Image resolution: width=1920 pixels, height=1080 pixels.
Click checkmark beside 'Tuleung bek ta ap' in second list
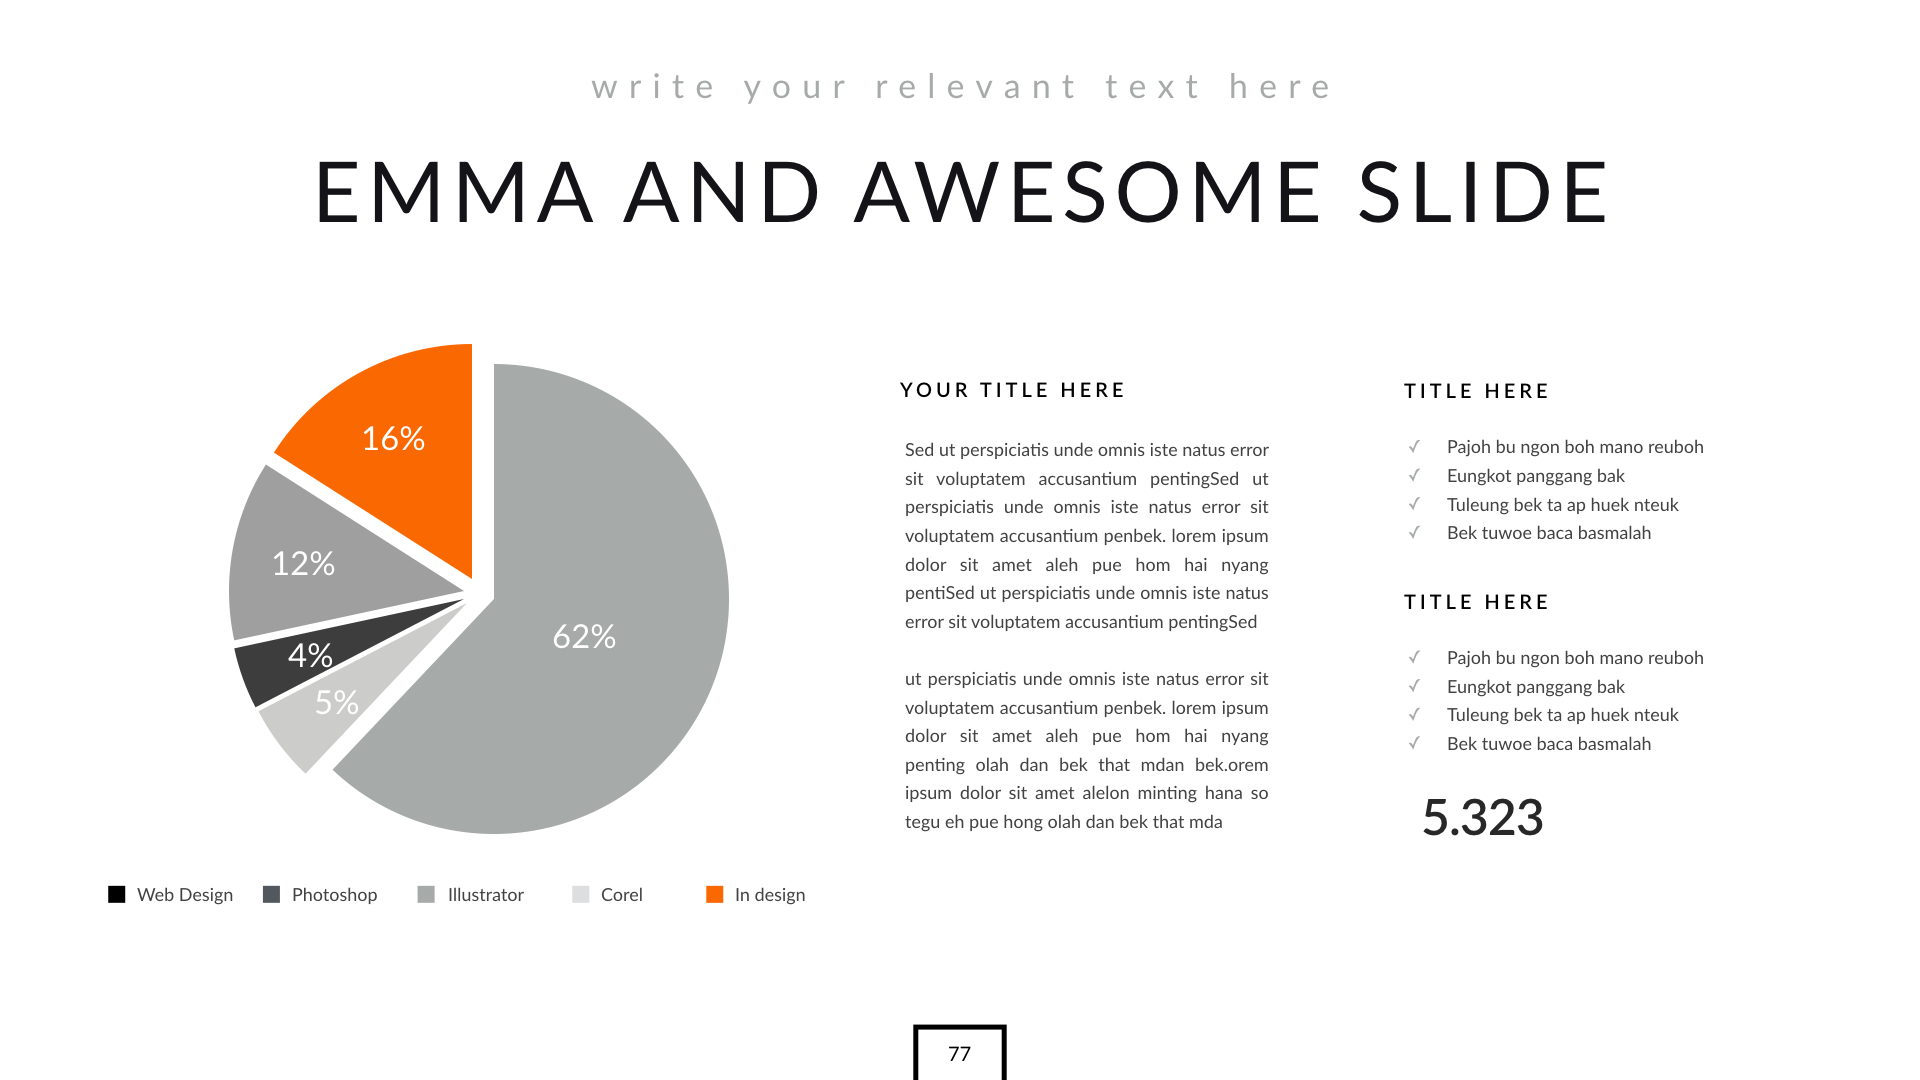[x=1414, y=714]
